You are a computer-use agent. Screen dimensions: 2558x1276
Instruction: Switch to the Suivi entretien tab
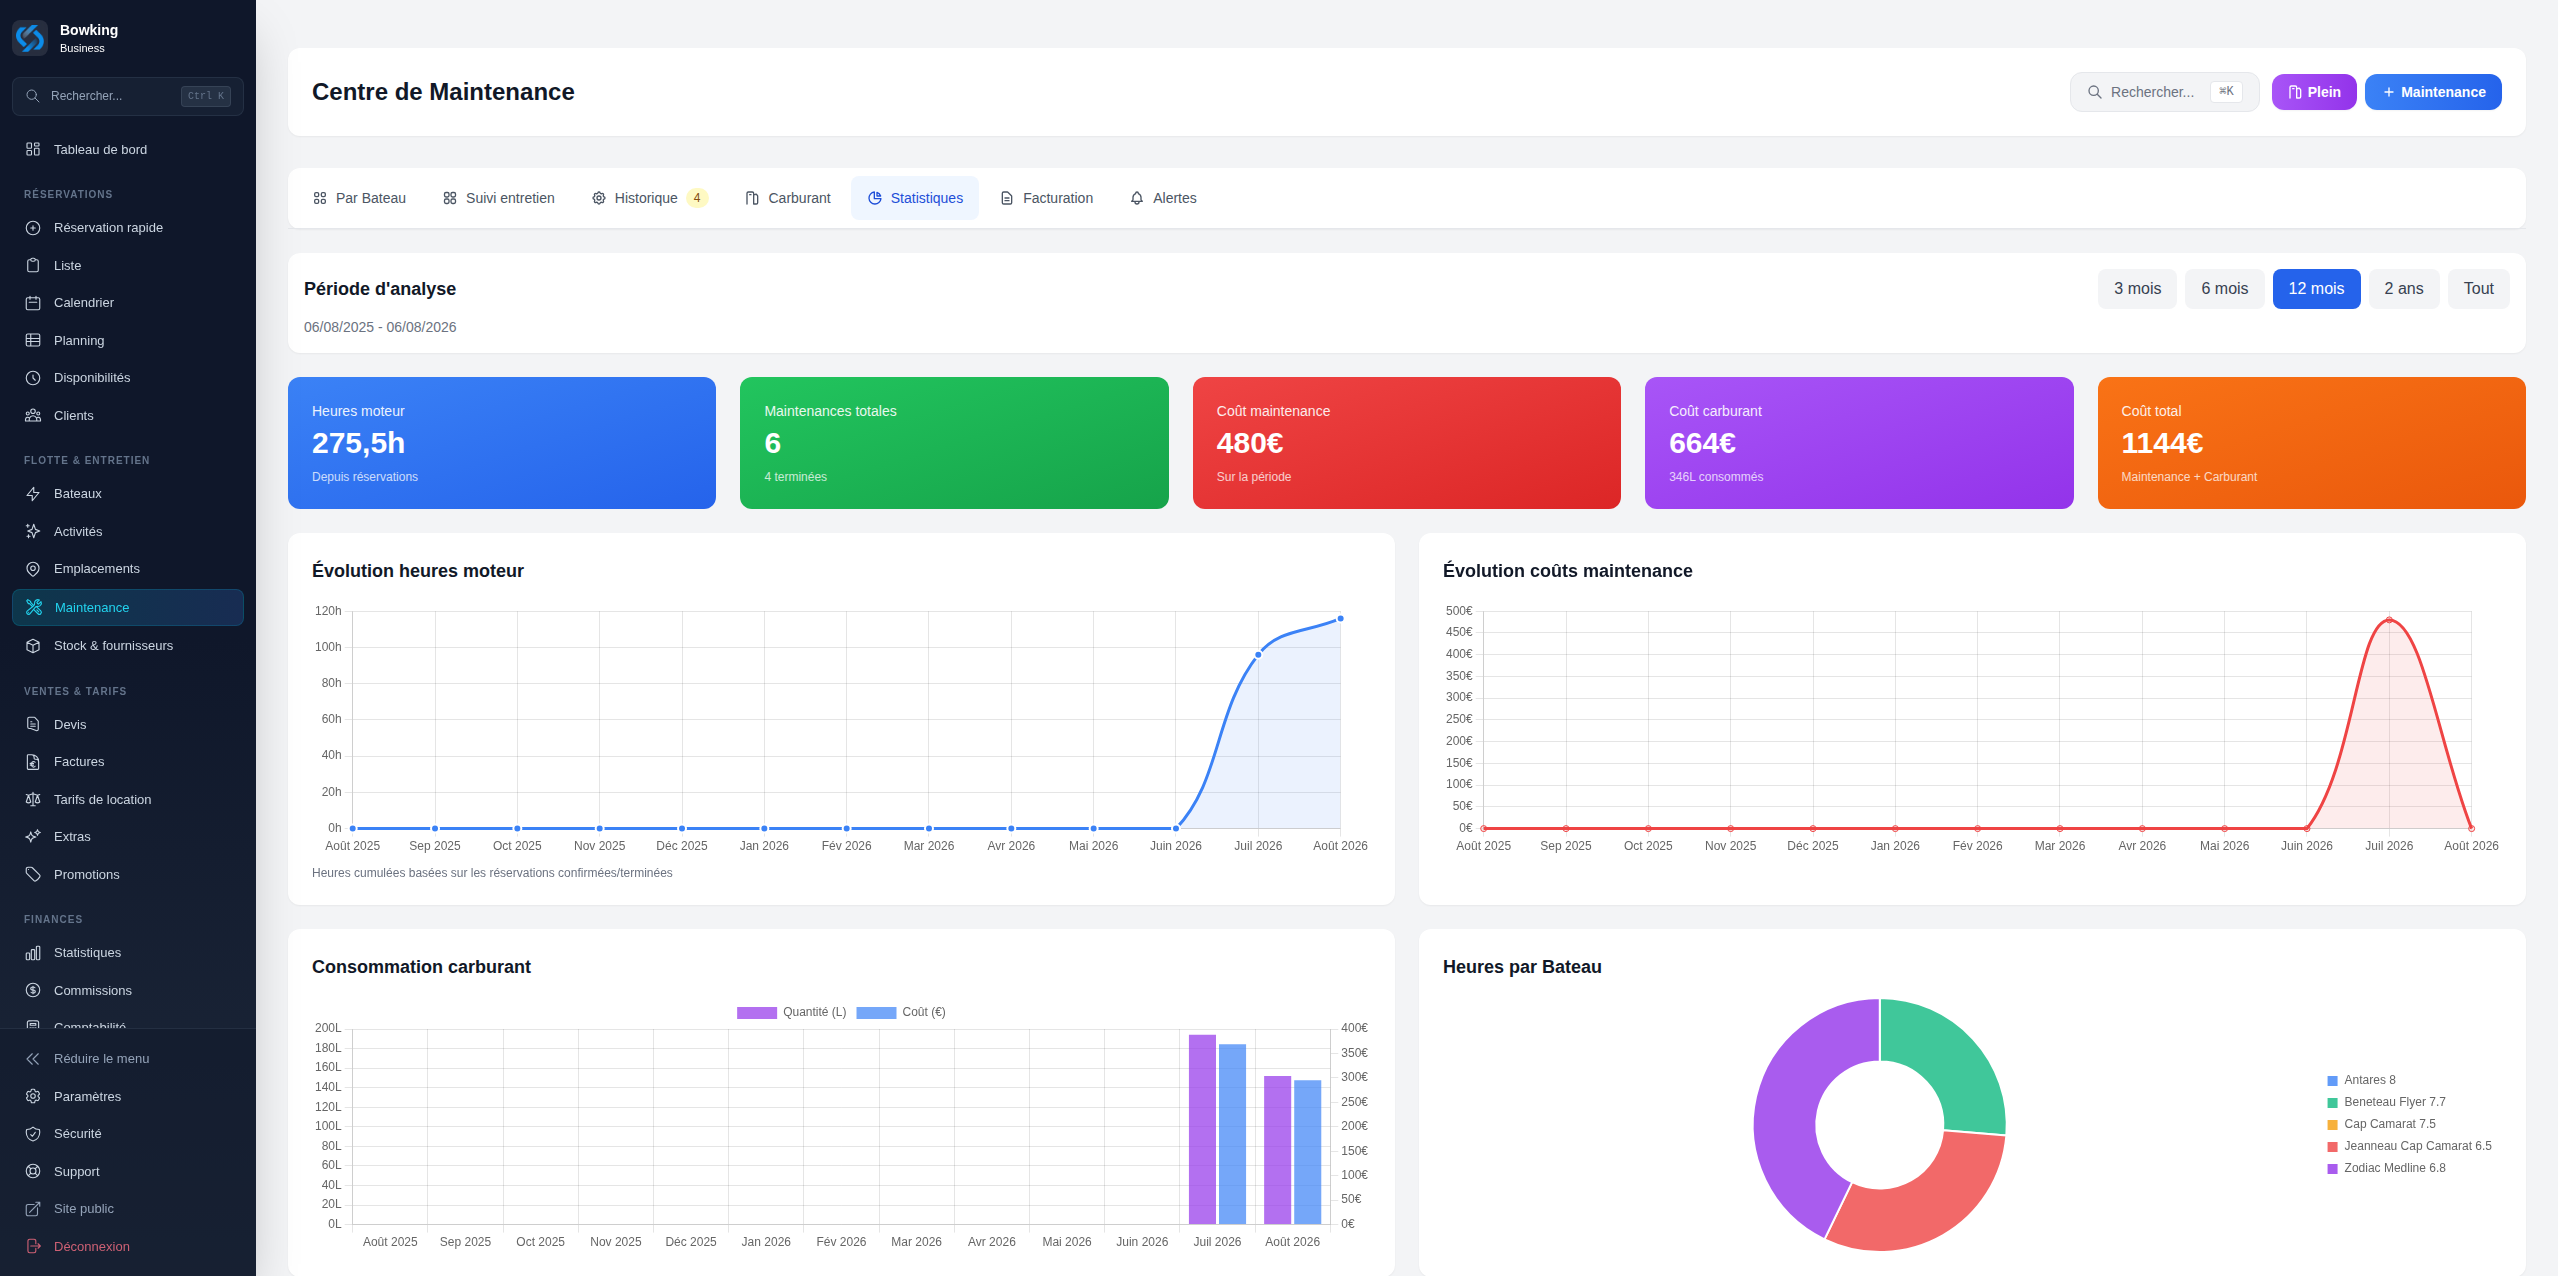[499, 198]
